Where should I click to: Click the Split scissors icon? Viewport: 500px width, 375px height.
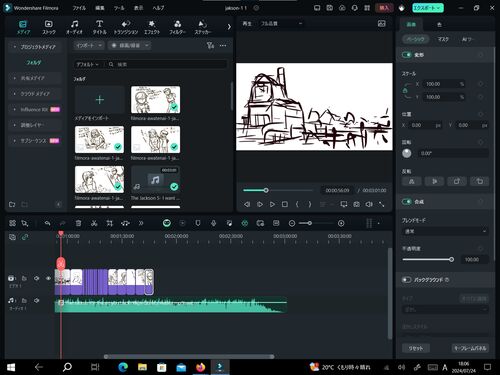point(94,223)
